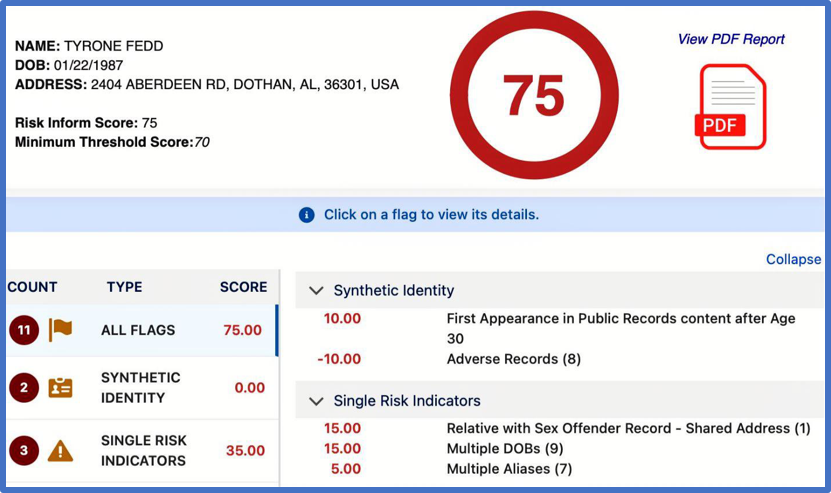Click the COUNT column header
Viewport: 831px width, 493px height.
click(x=32, y=287)
